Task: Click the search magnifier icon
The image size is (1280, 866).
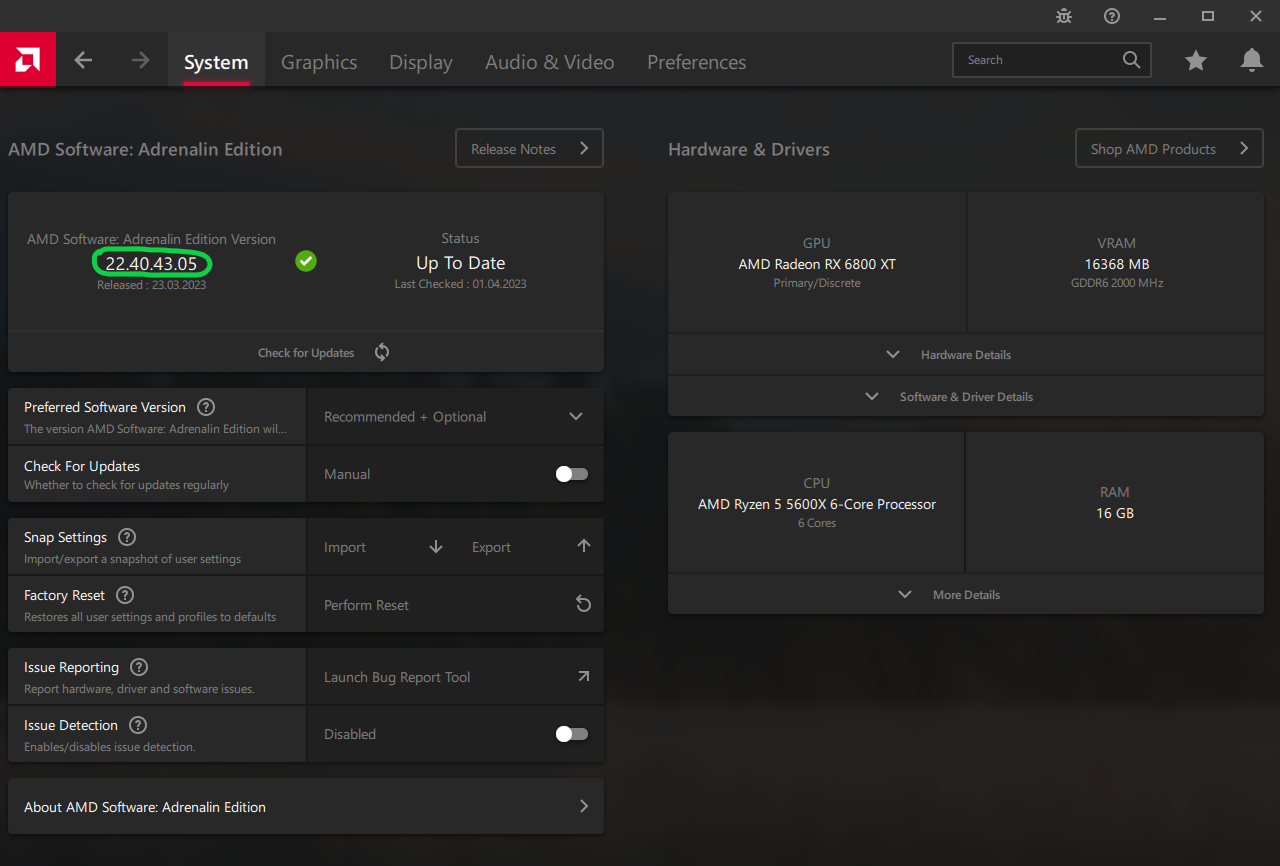Action: (x=1131, y=60)
